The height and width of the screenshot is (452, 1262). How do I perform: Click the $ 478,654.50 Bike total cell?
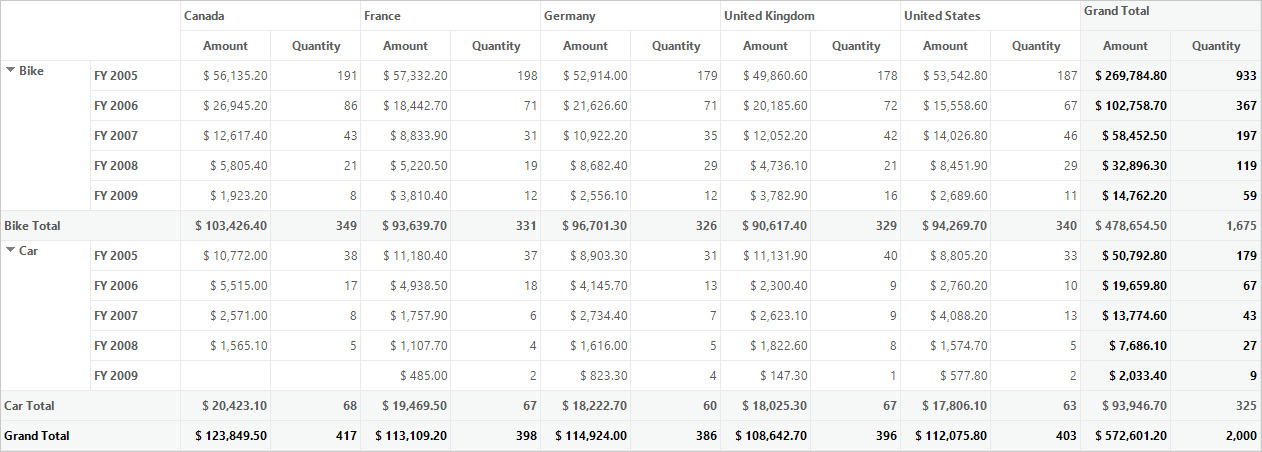[x=1126, y=226]
